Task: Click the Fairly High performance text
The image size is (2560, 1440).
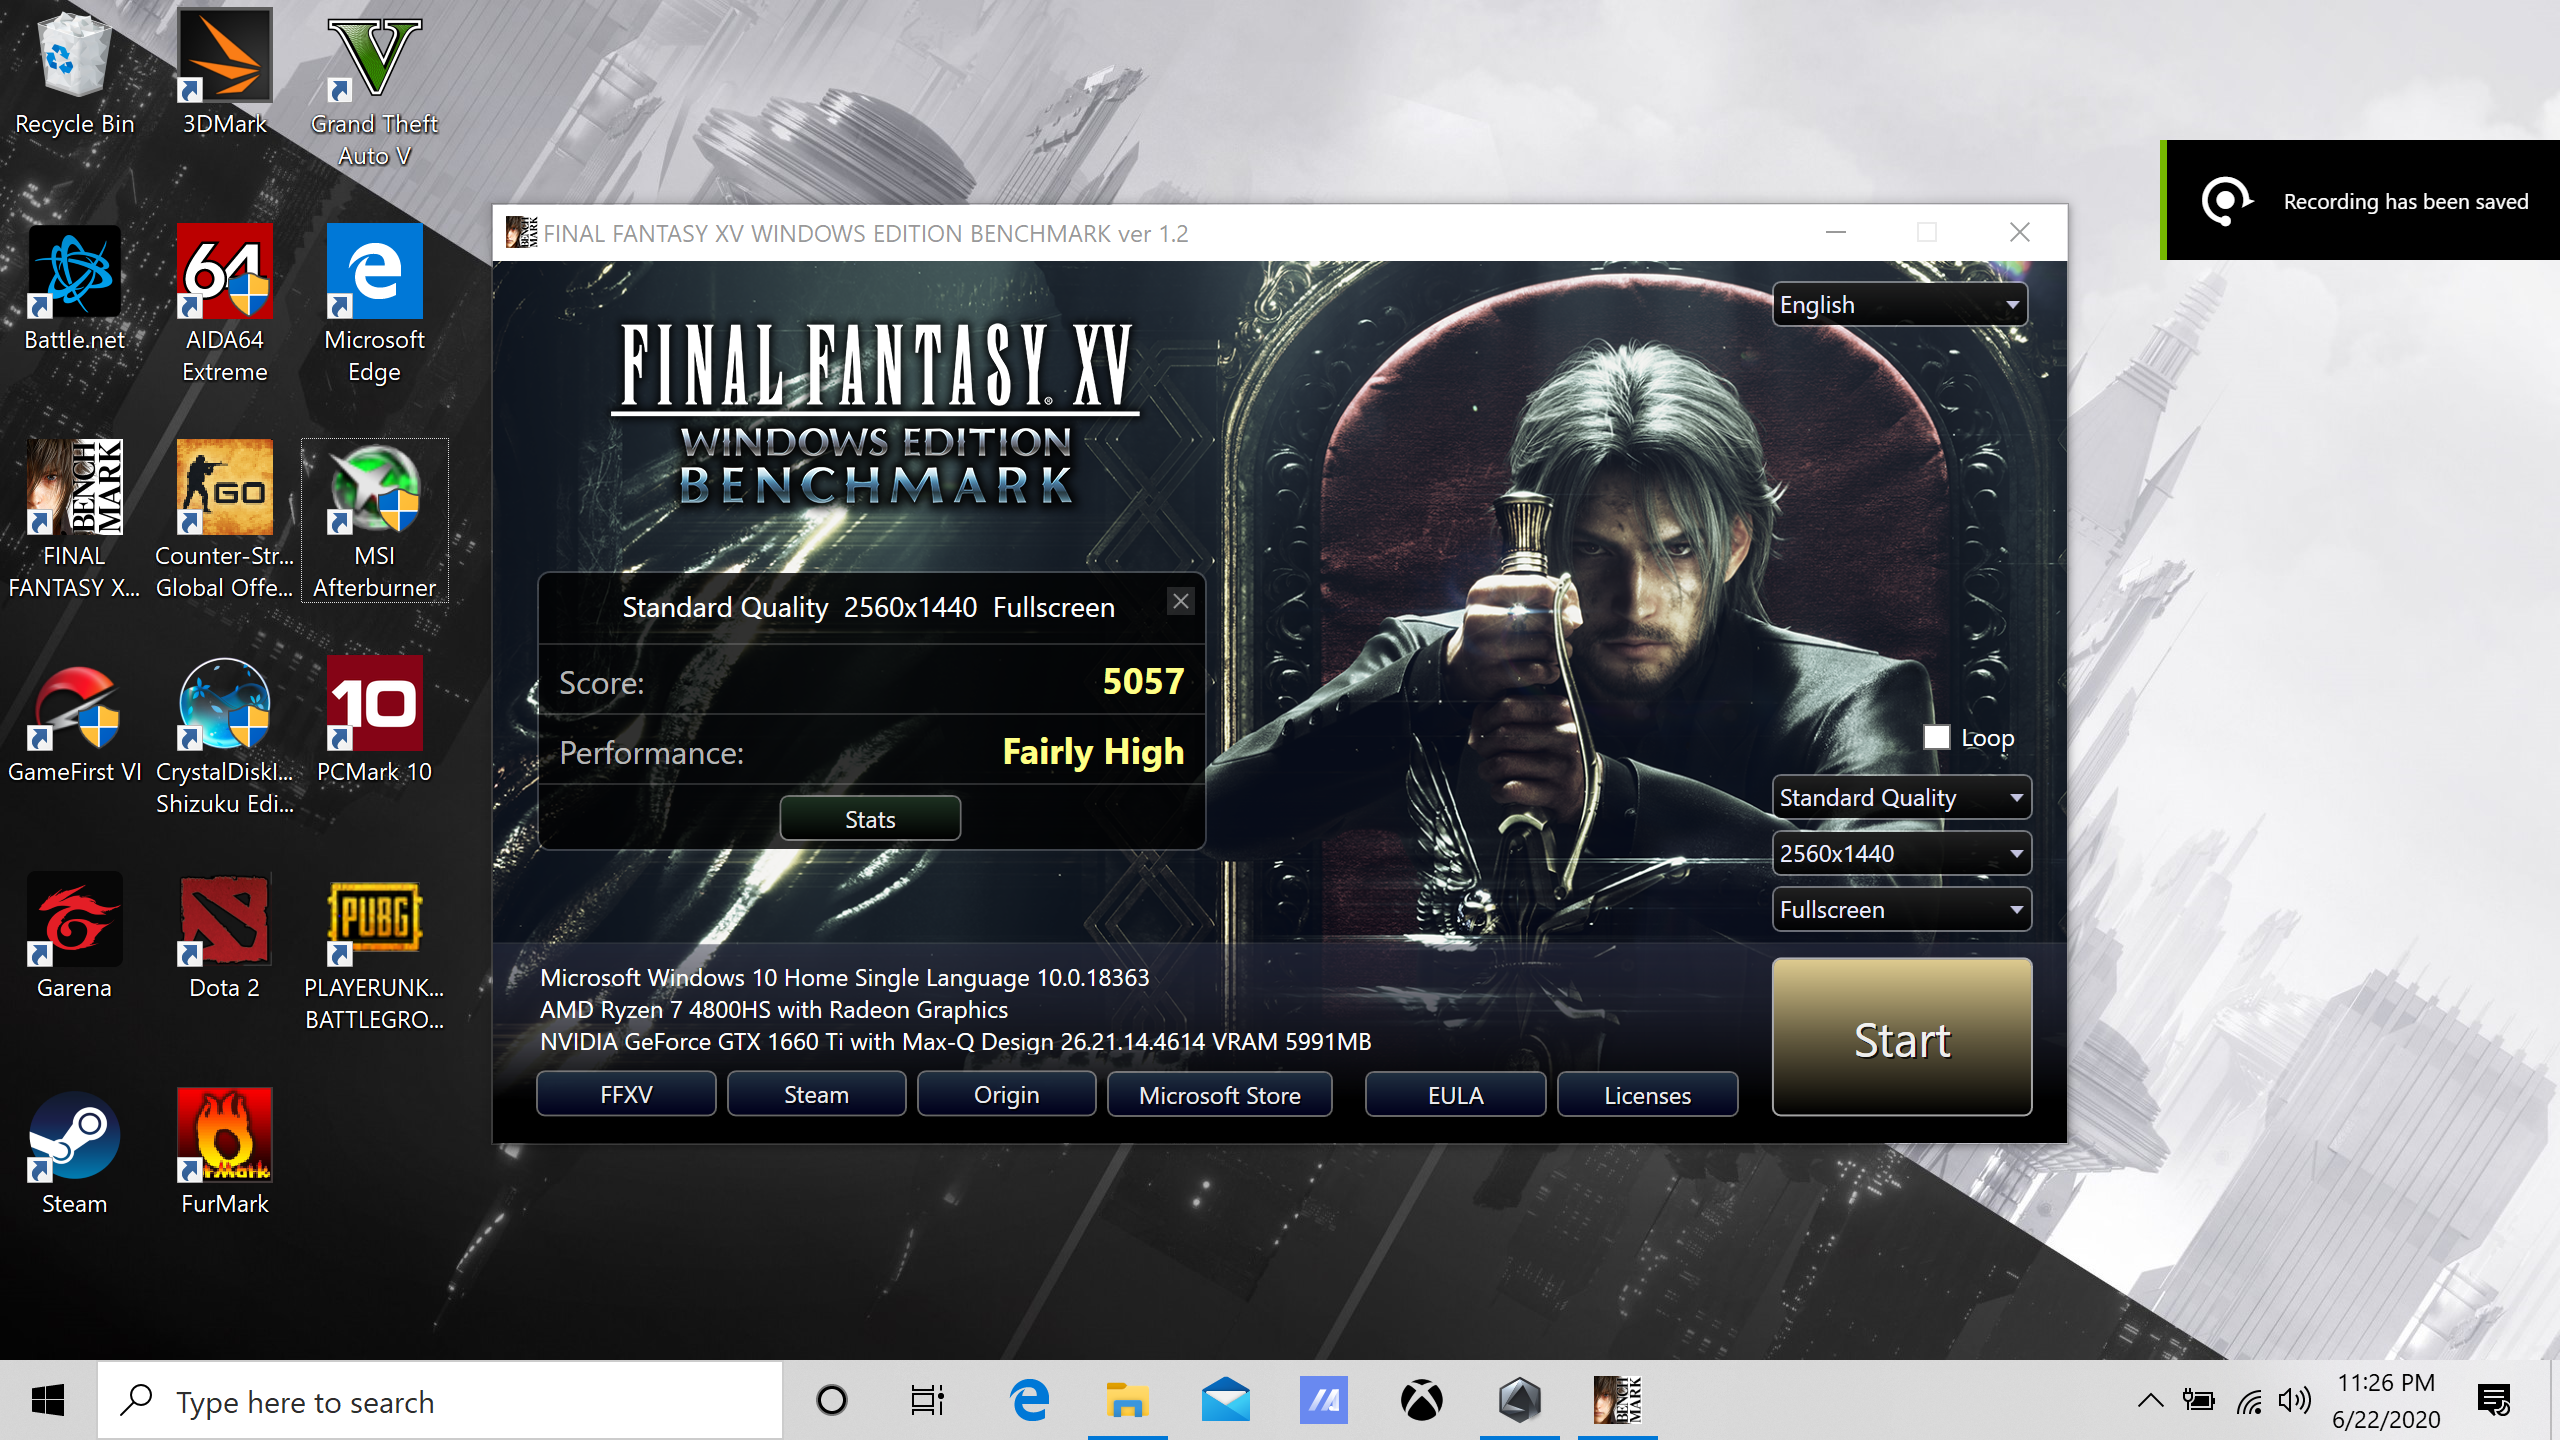Action: point(1093,751)
